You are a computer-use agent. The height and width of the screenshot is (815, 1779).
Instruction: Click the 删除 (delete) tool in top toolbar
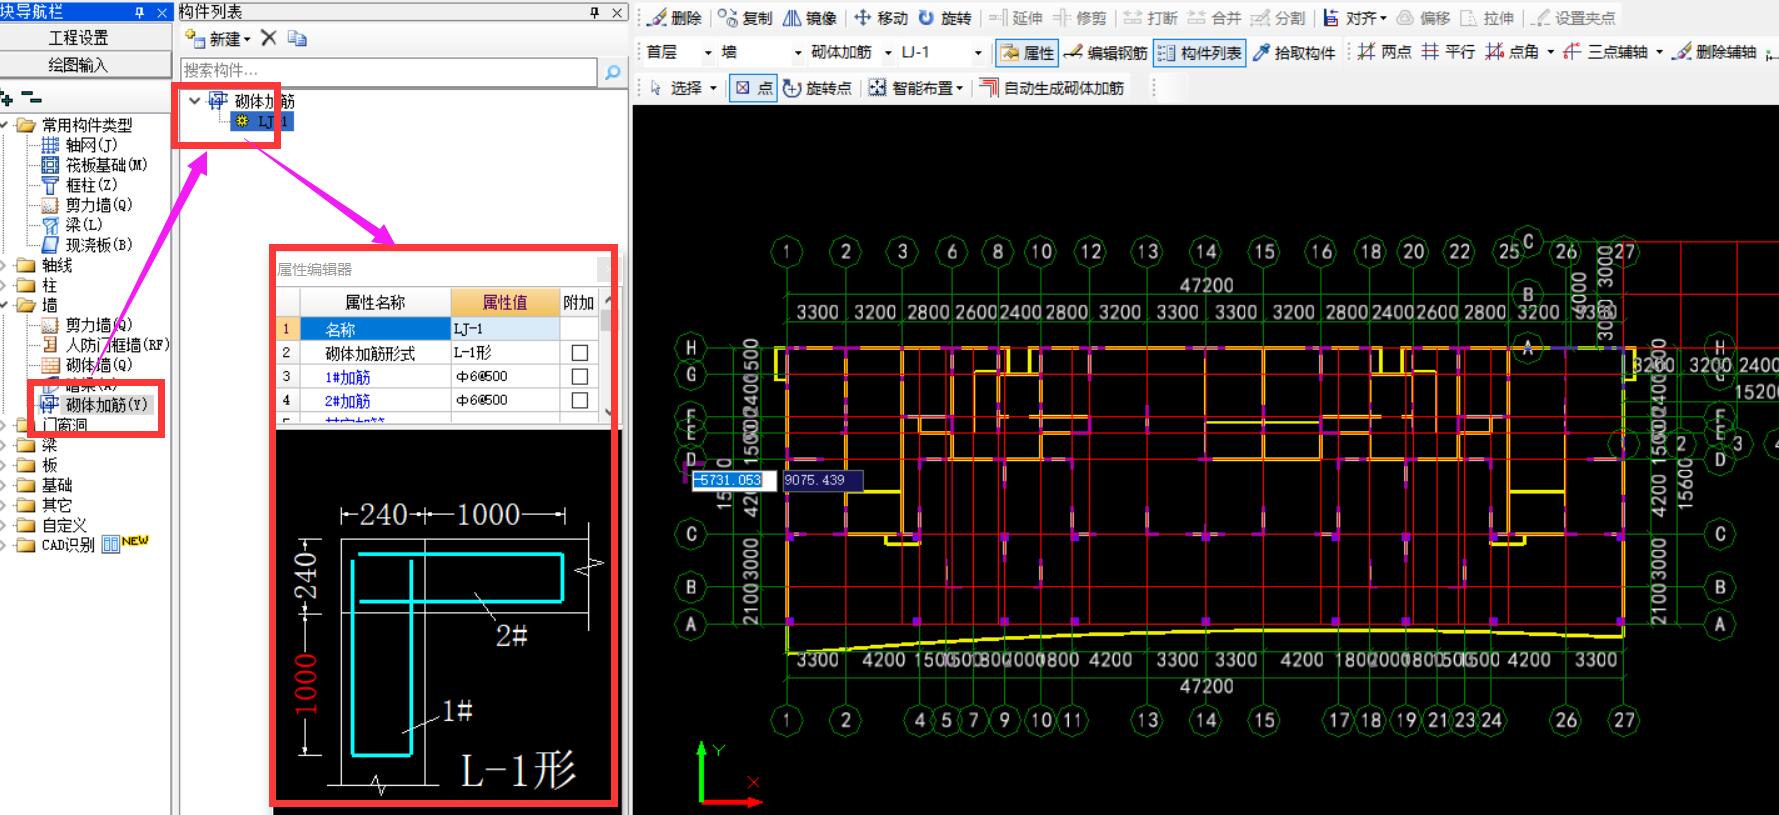(x=675, y=18)
